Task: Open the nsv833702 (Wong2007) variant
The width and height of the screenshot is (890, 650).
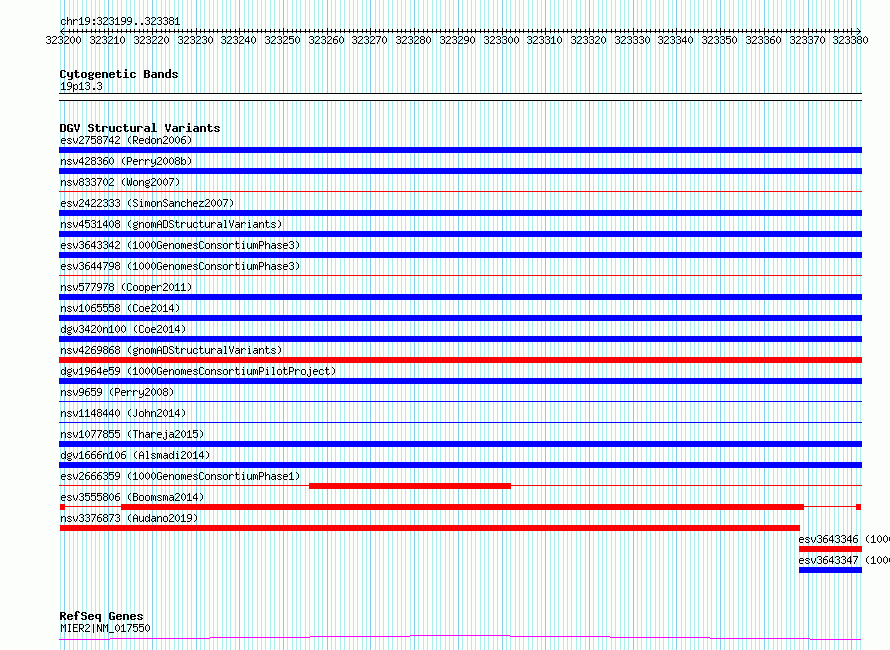Action: point(120,182)
